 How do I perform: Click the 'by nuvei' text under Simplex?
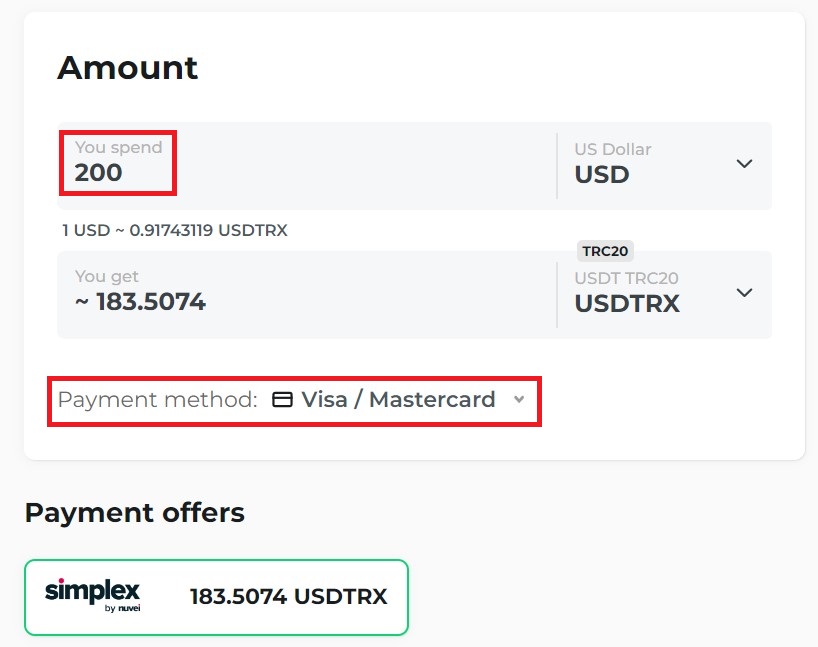pyautogui.click(x=121, y=607)
